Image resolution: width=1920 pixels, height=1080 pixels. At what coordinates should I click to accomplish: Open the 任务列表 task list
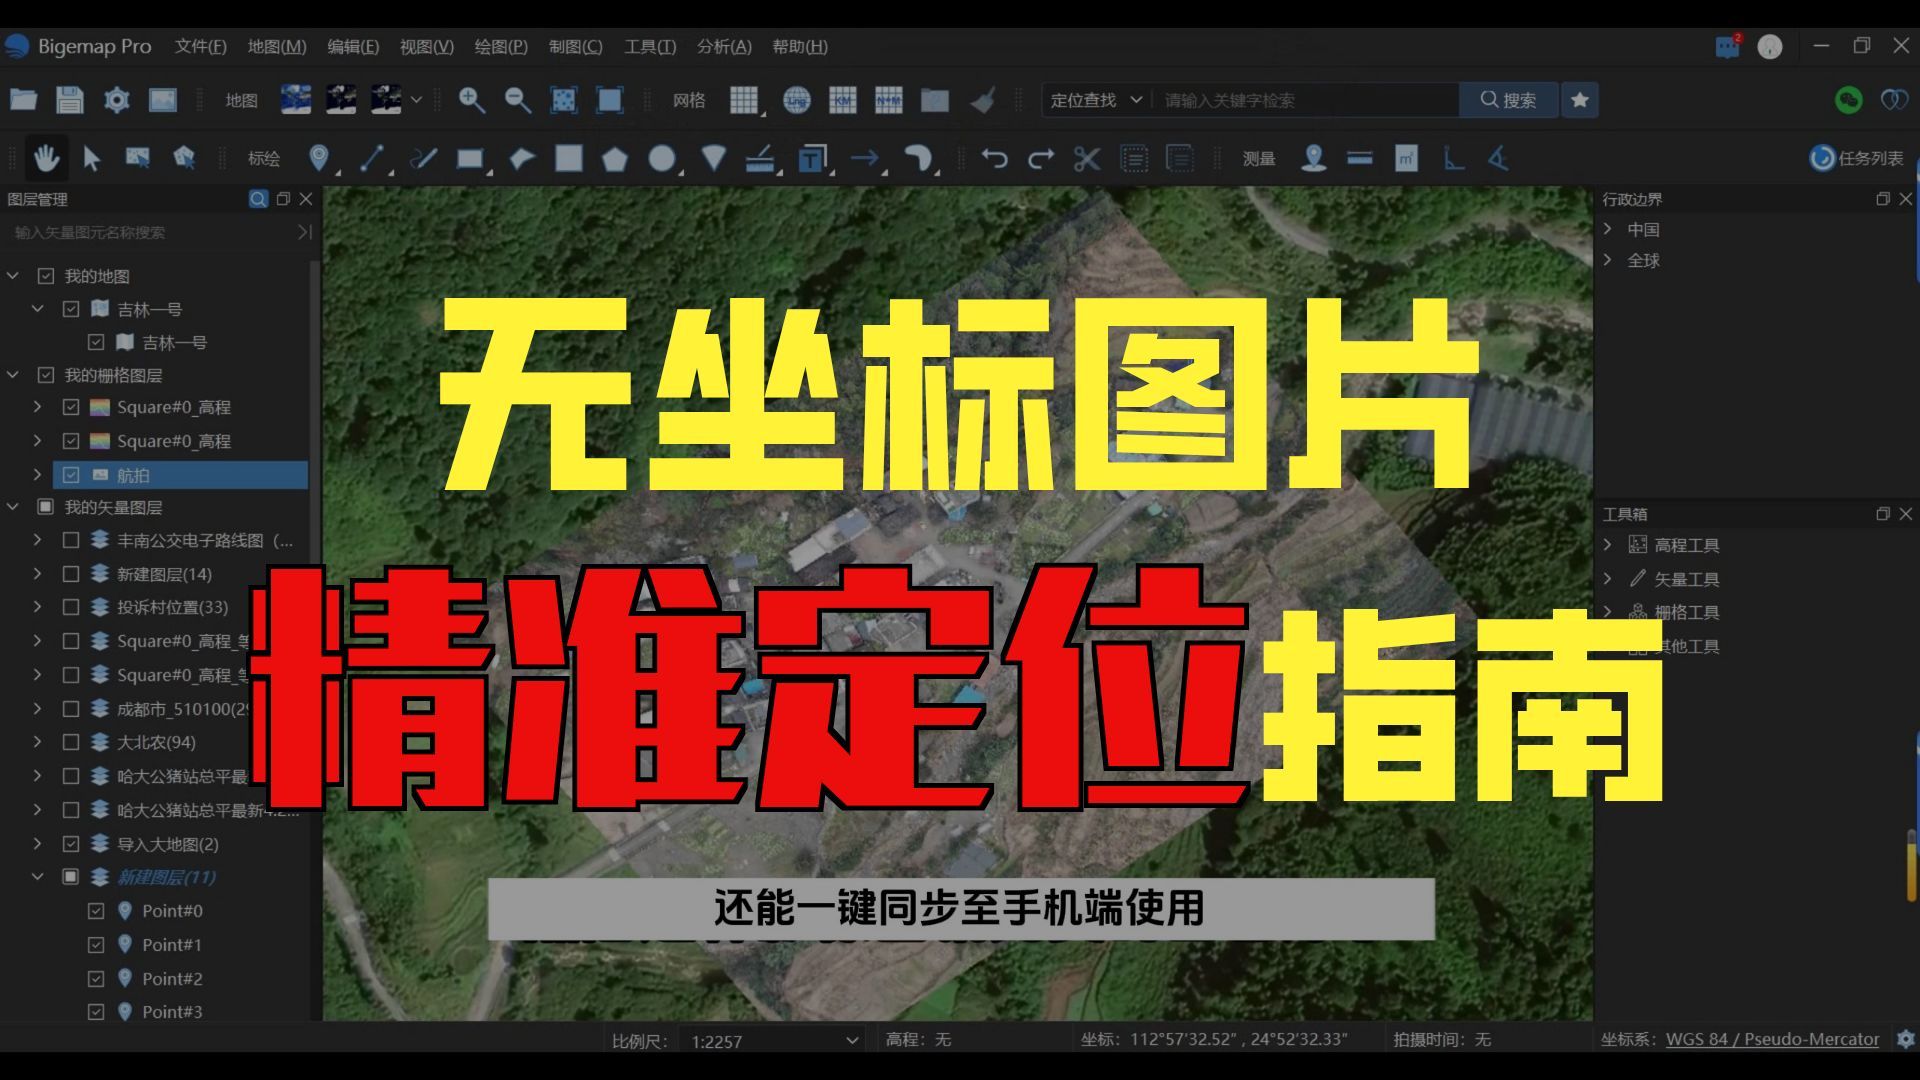[1856, 158]
